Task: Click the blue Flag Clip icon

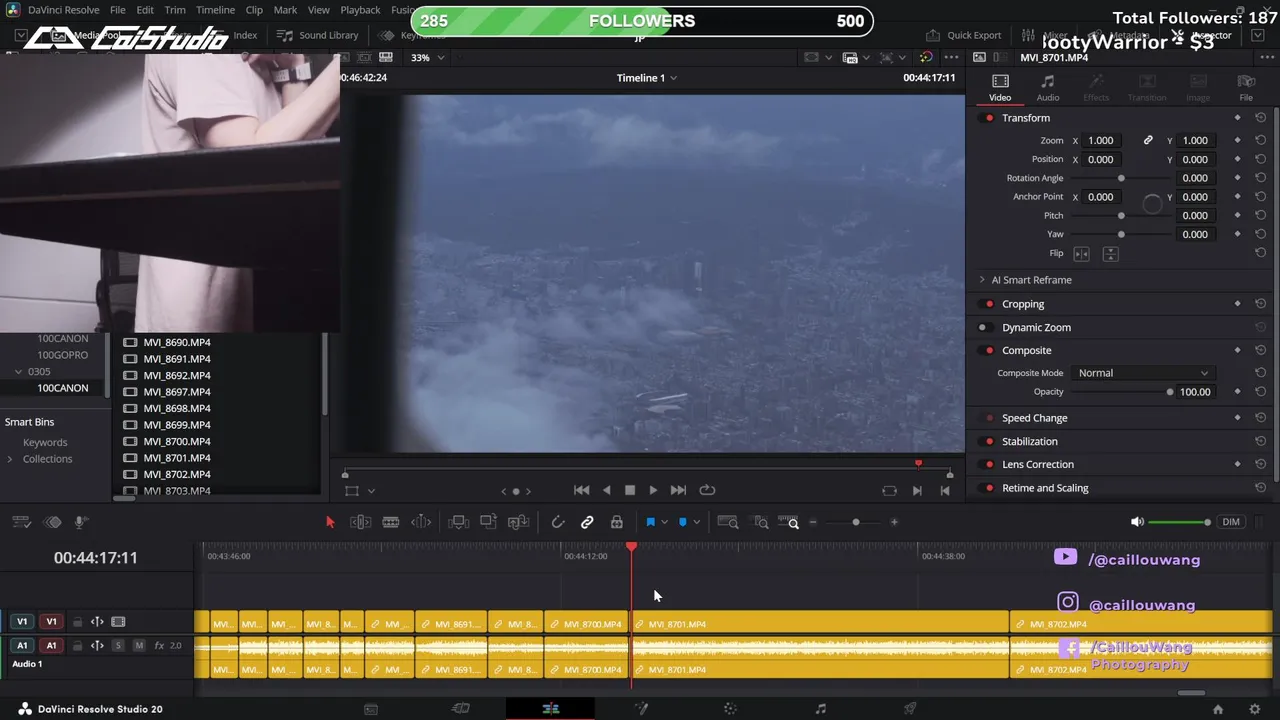Action: click(650, 522)
